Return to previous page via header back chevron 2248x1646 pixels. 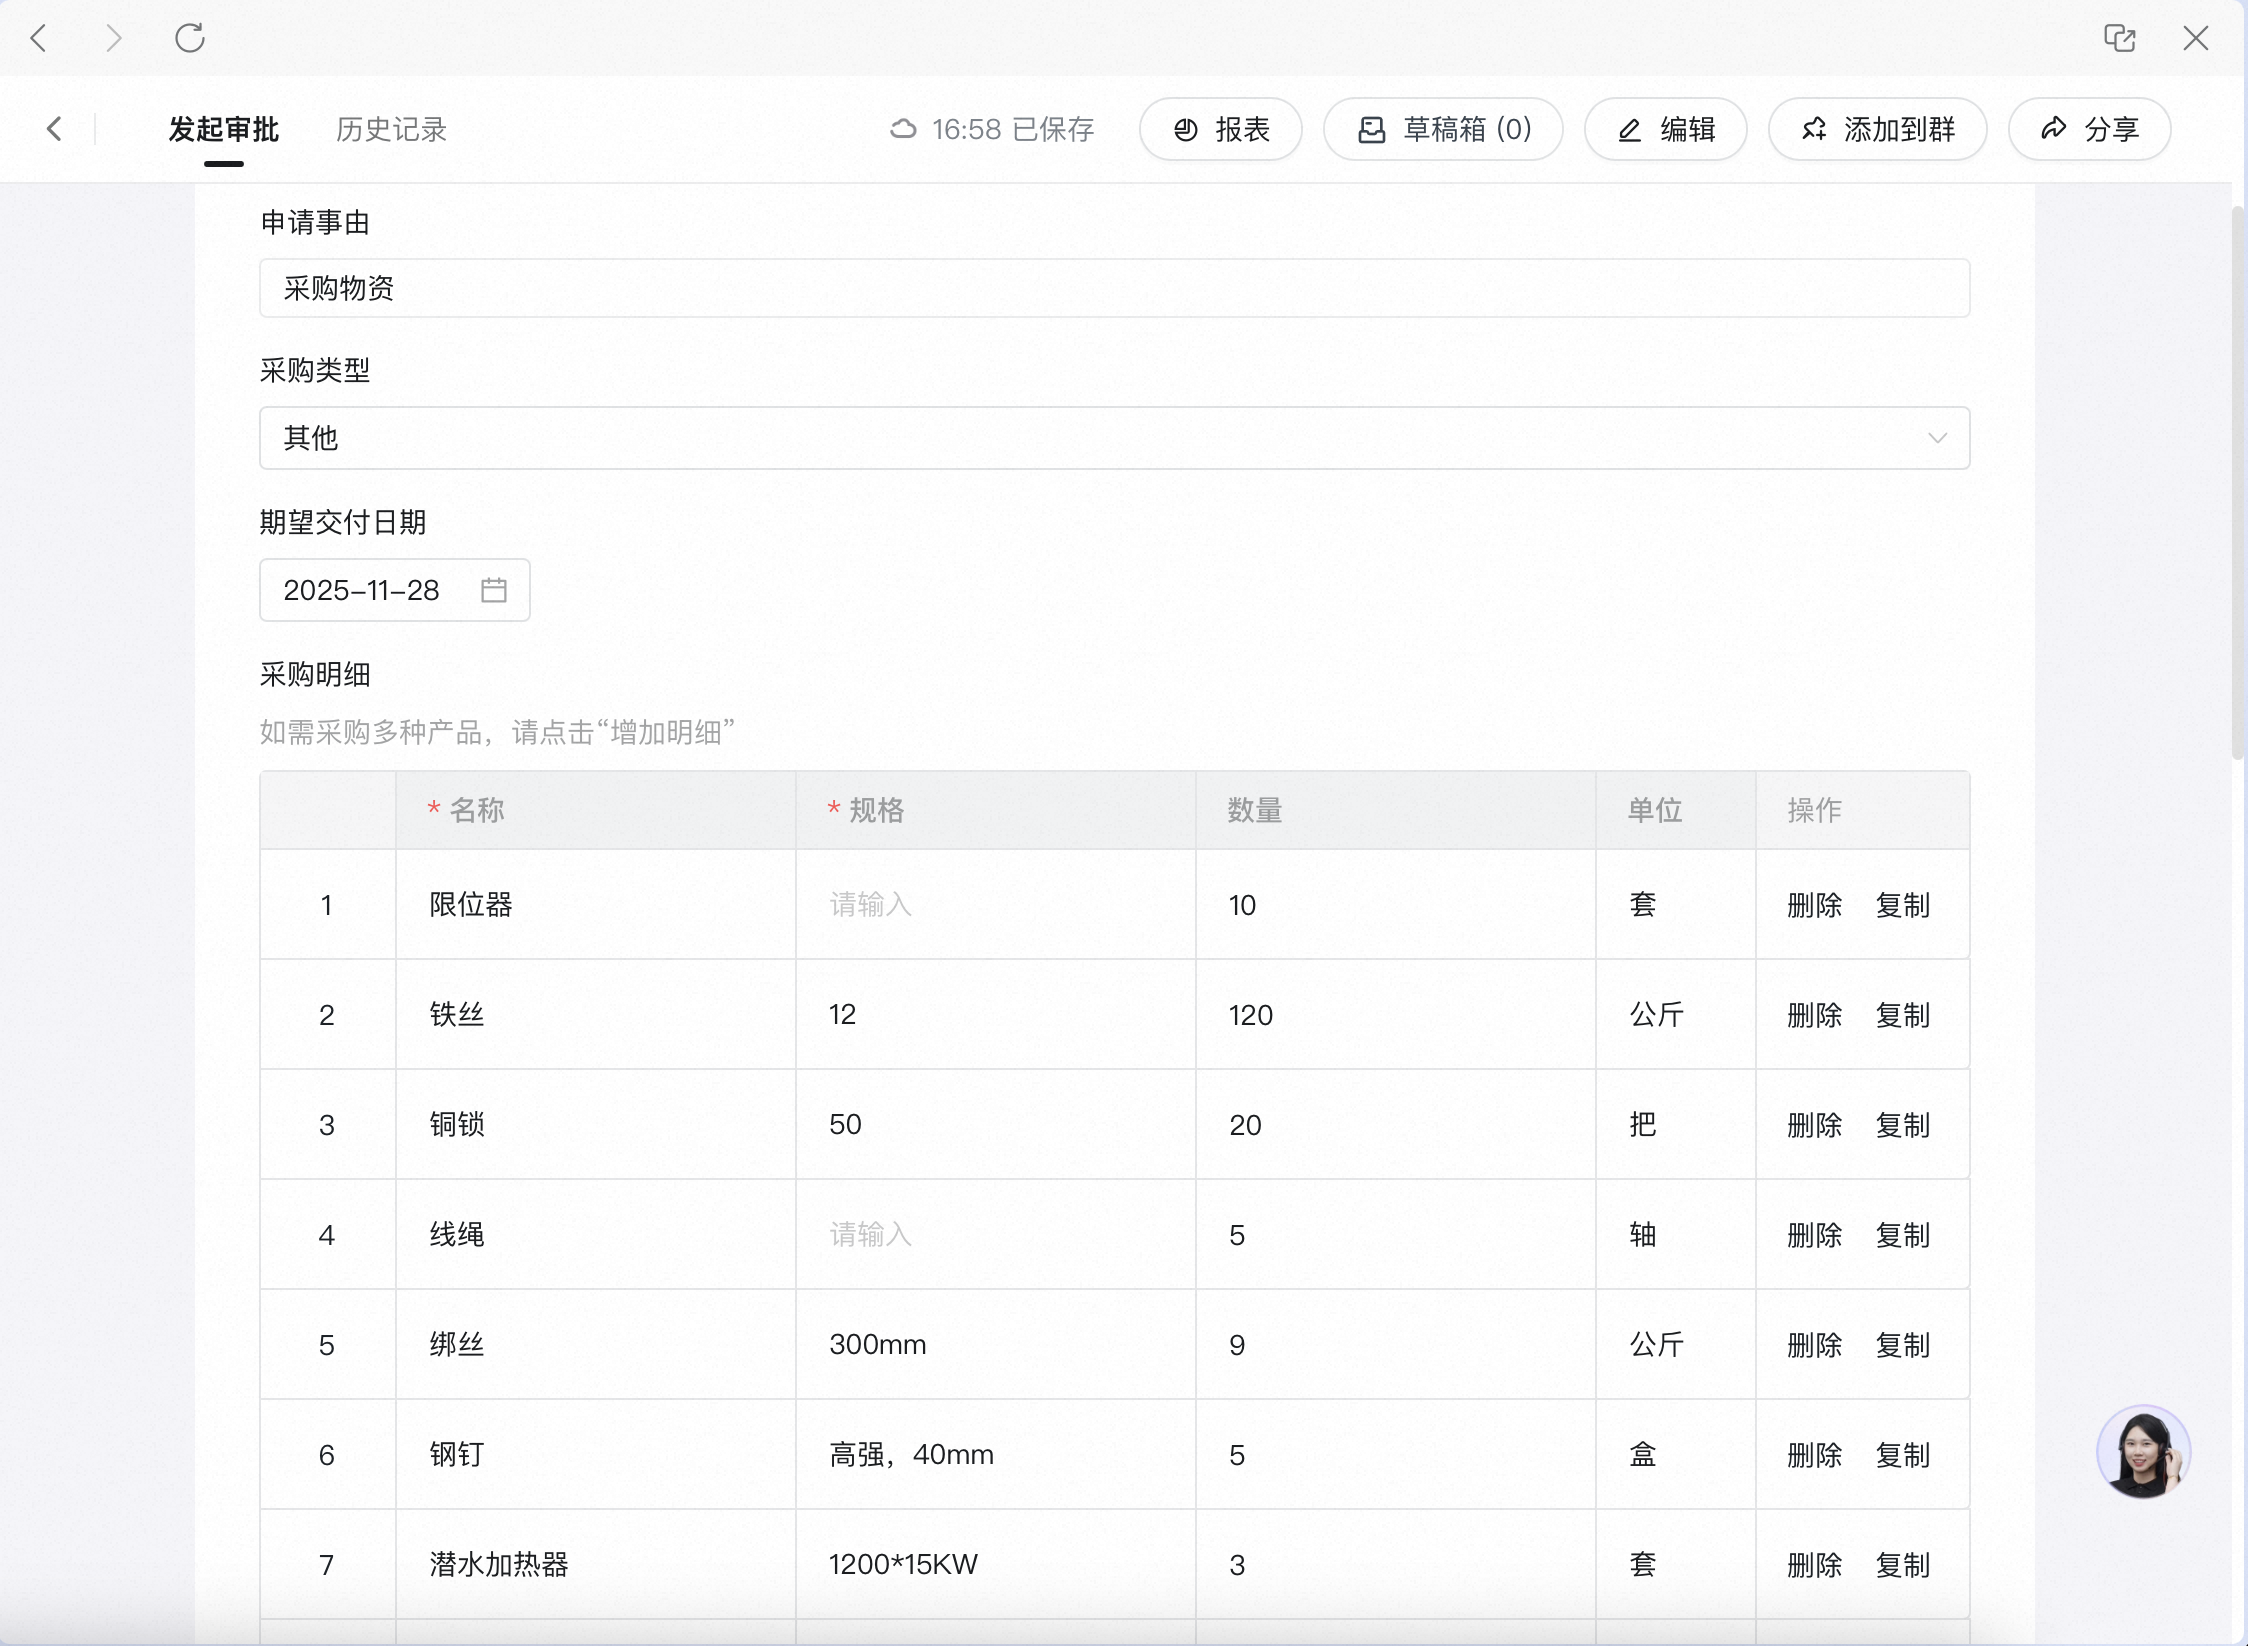click(x=55, y=129)
